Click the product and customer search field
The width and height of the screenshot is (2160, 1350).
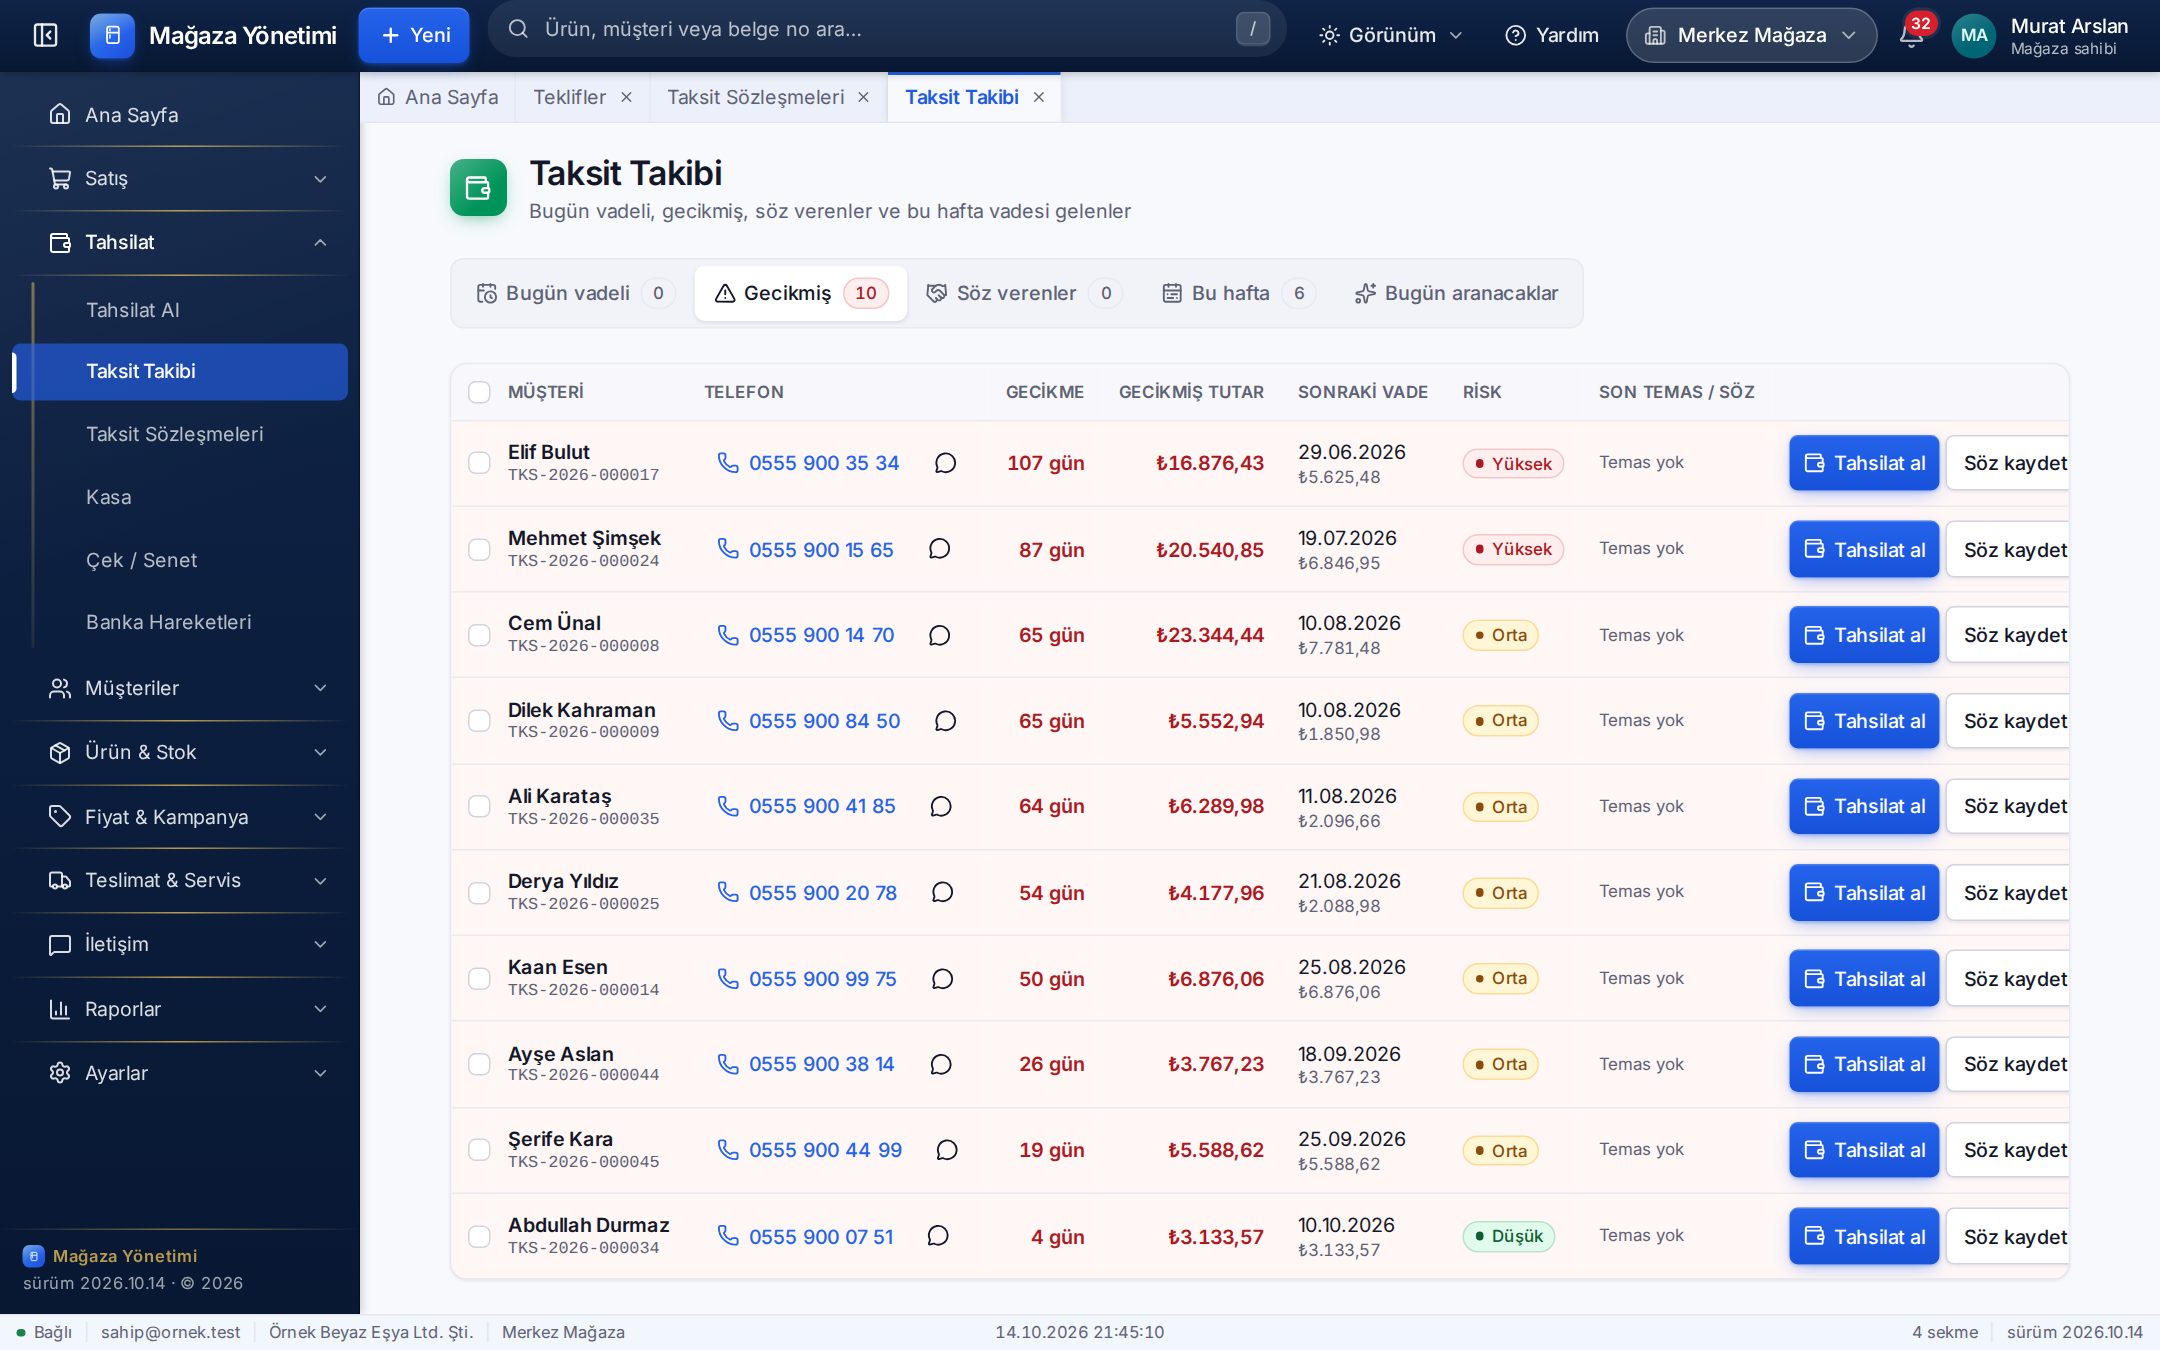pyautogui.click(x=886, y=29)
